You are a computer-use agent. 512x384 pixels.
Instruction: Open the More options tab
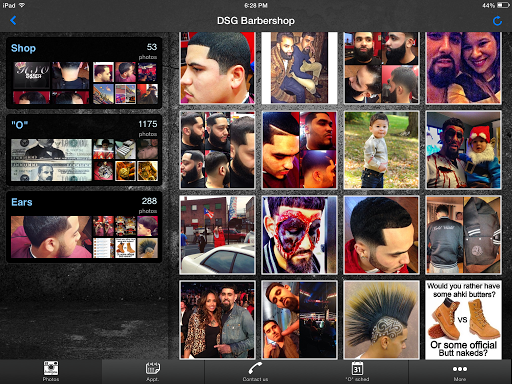point(460,371)
